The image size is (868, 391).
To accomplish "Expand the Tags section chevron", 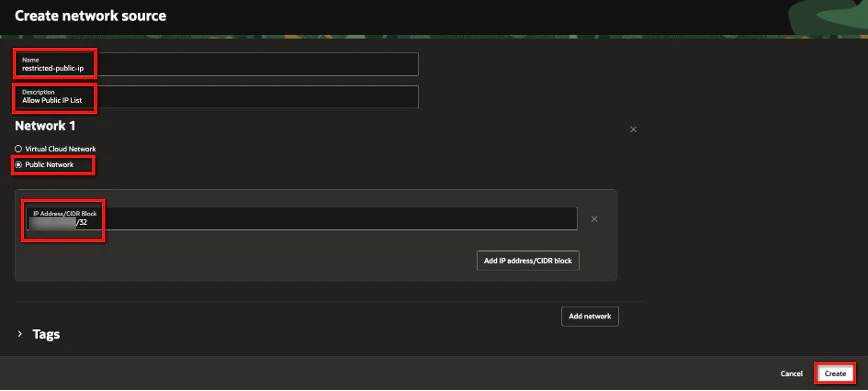I will click(x=20, y=334).
